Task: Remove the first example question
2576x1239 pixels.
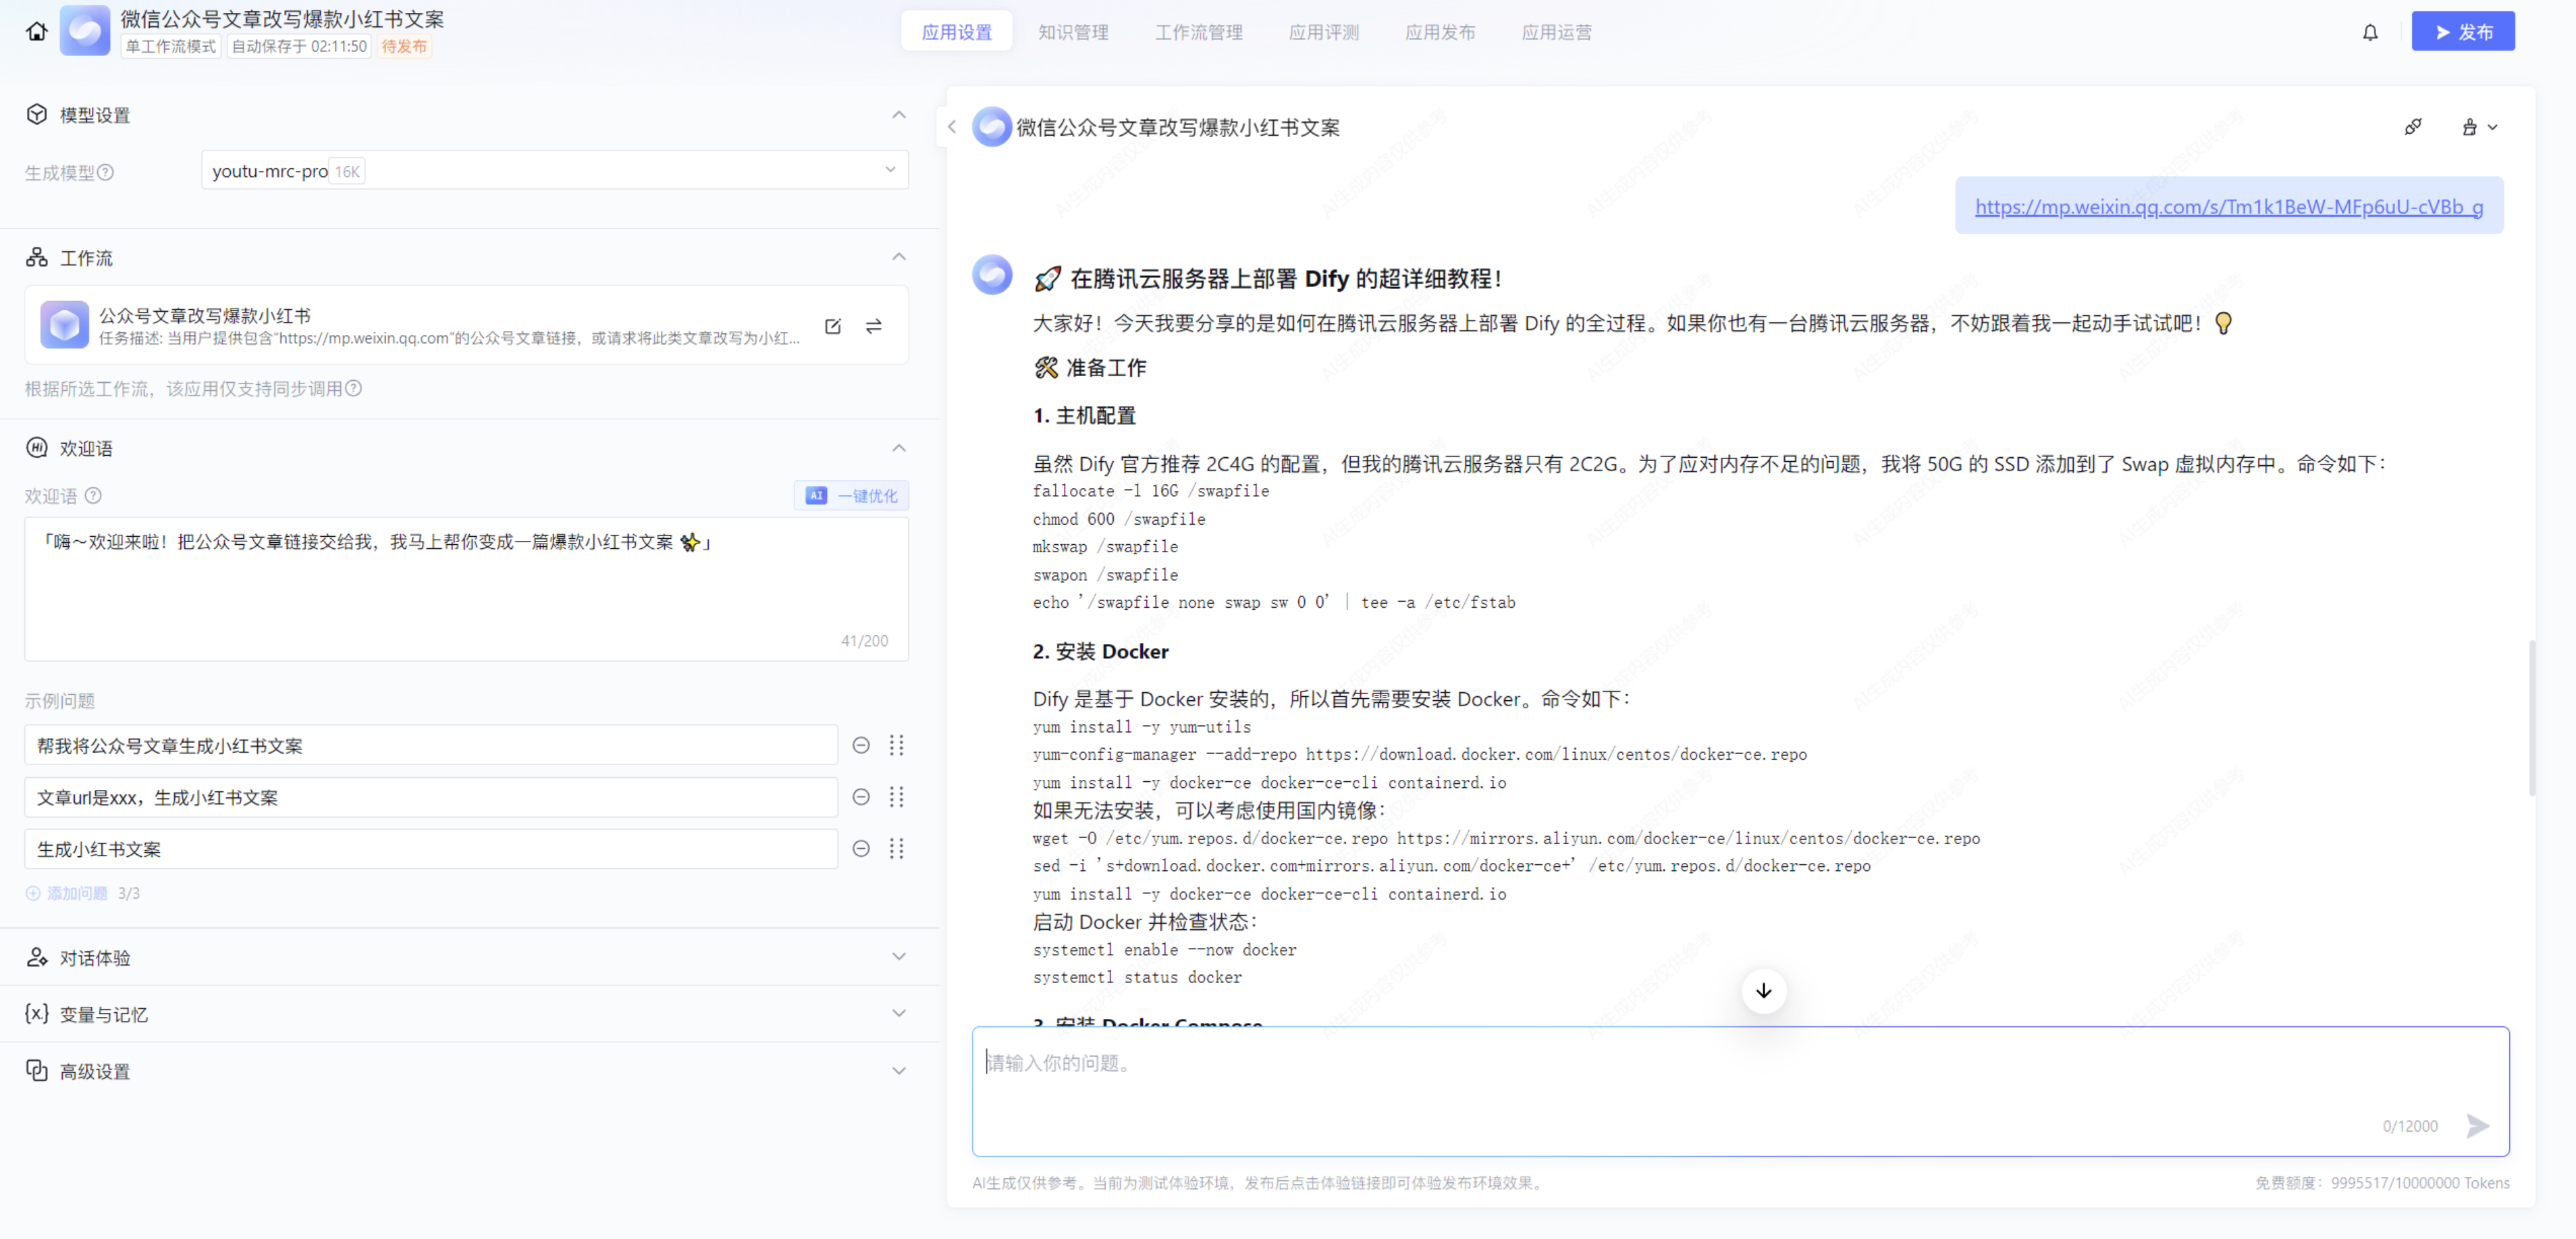Action: [x=860, y=745]
